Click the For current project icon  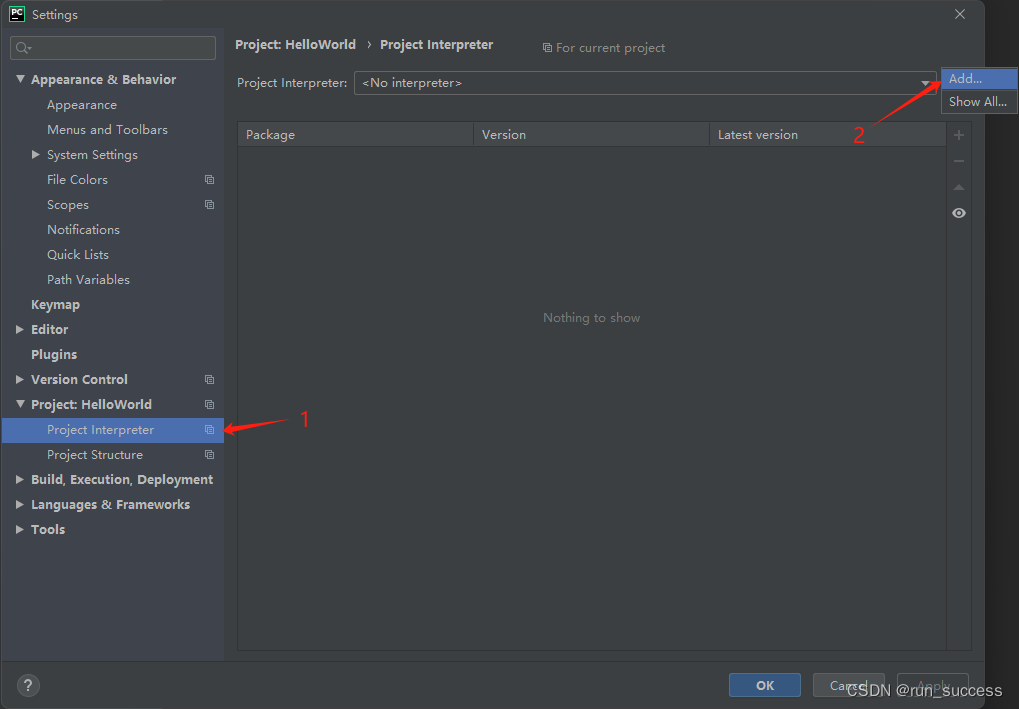tap(547, 48)
